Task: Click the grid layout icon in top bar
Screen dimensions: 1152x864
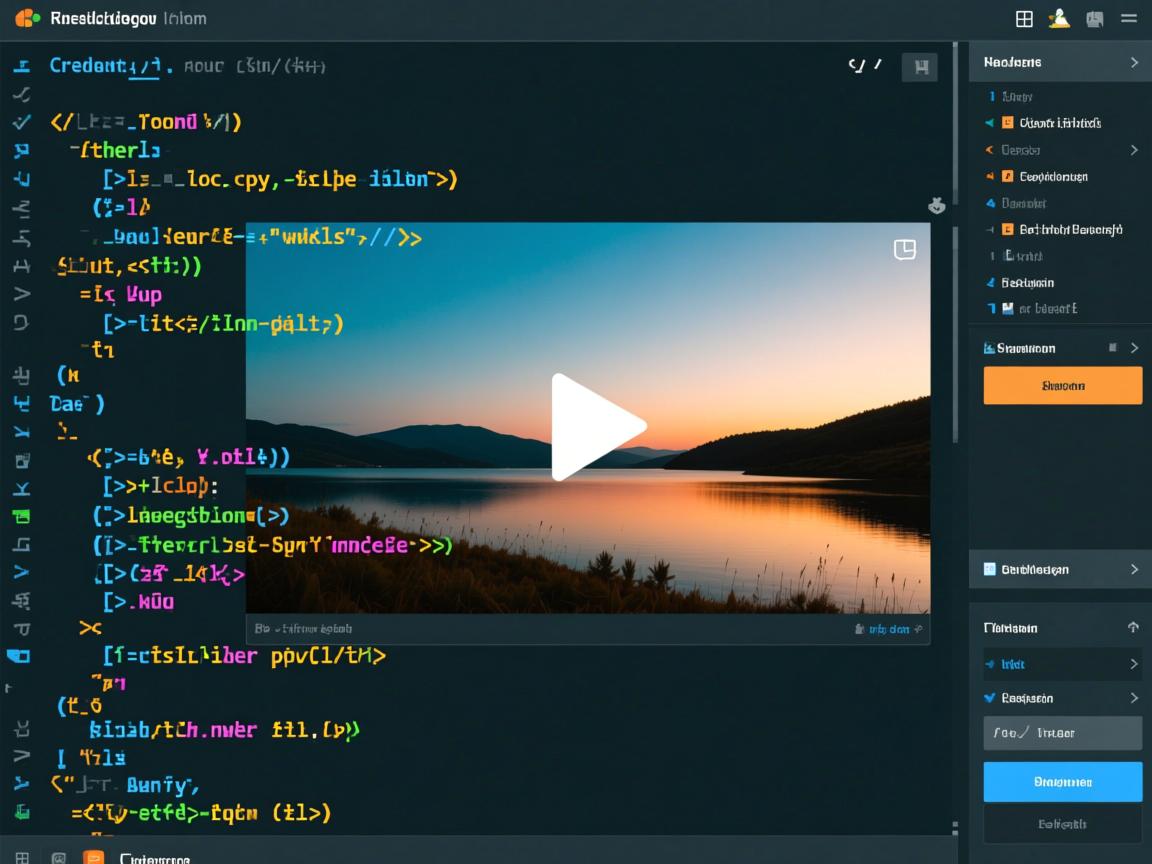Action: [1024, 19]
